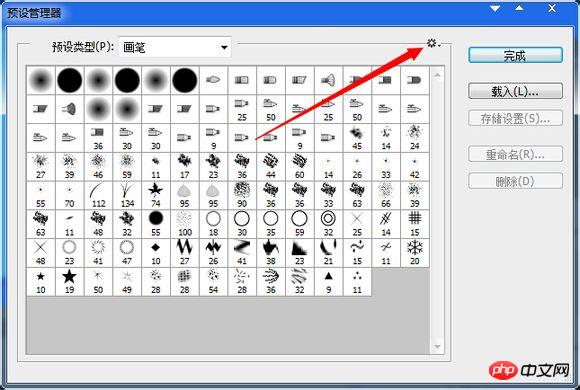Screen dimensions: 580x390
Task: Choose the three dots brush size 11
Action: 357,282
